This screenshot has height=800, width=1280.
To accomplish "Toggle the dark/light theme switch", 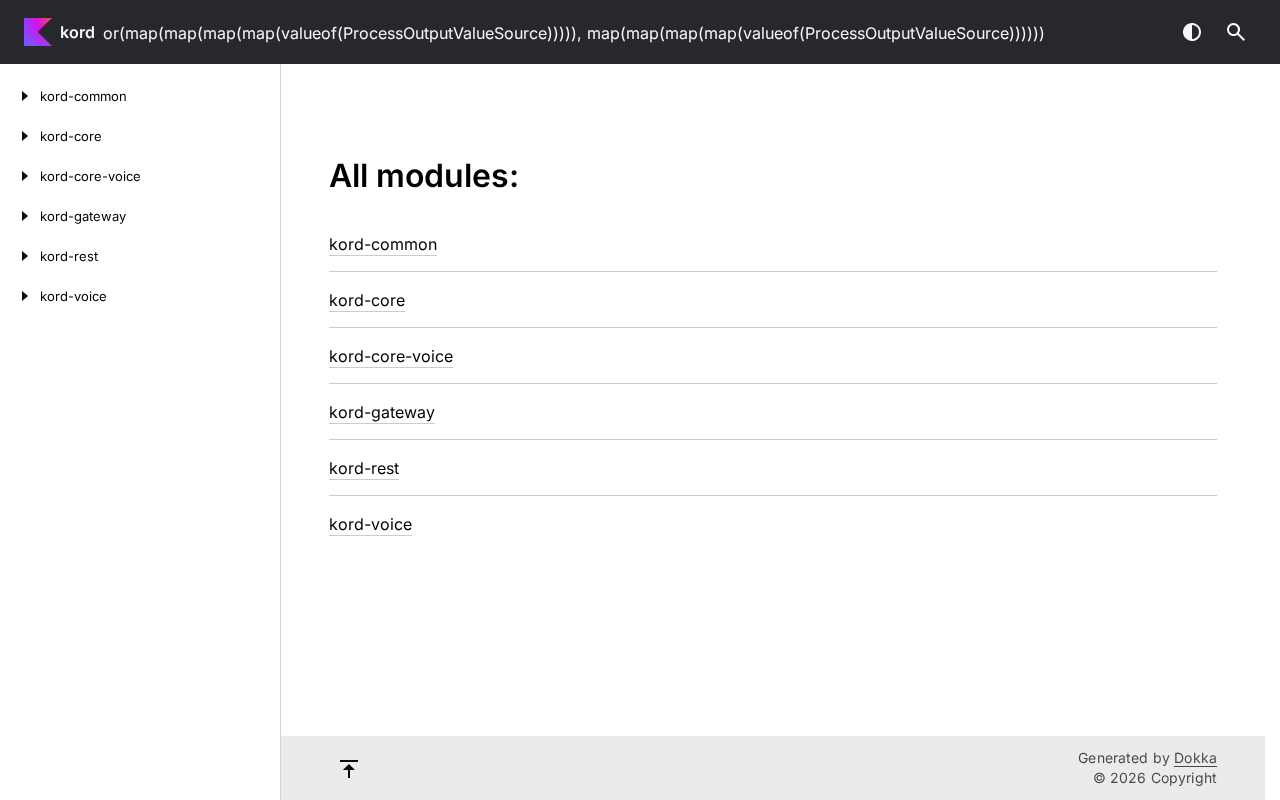I will click(1192, 32).
